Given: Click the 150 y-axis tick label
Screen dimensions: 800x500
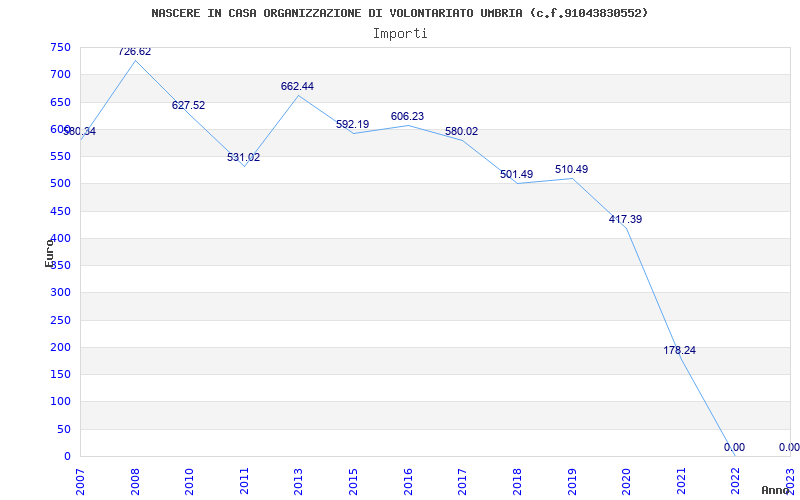Looking at the screenshot, I should point(60,374).
